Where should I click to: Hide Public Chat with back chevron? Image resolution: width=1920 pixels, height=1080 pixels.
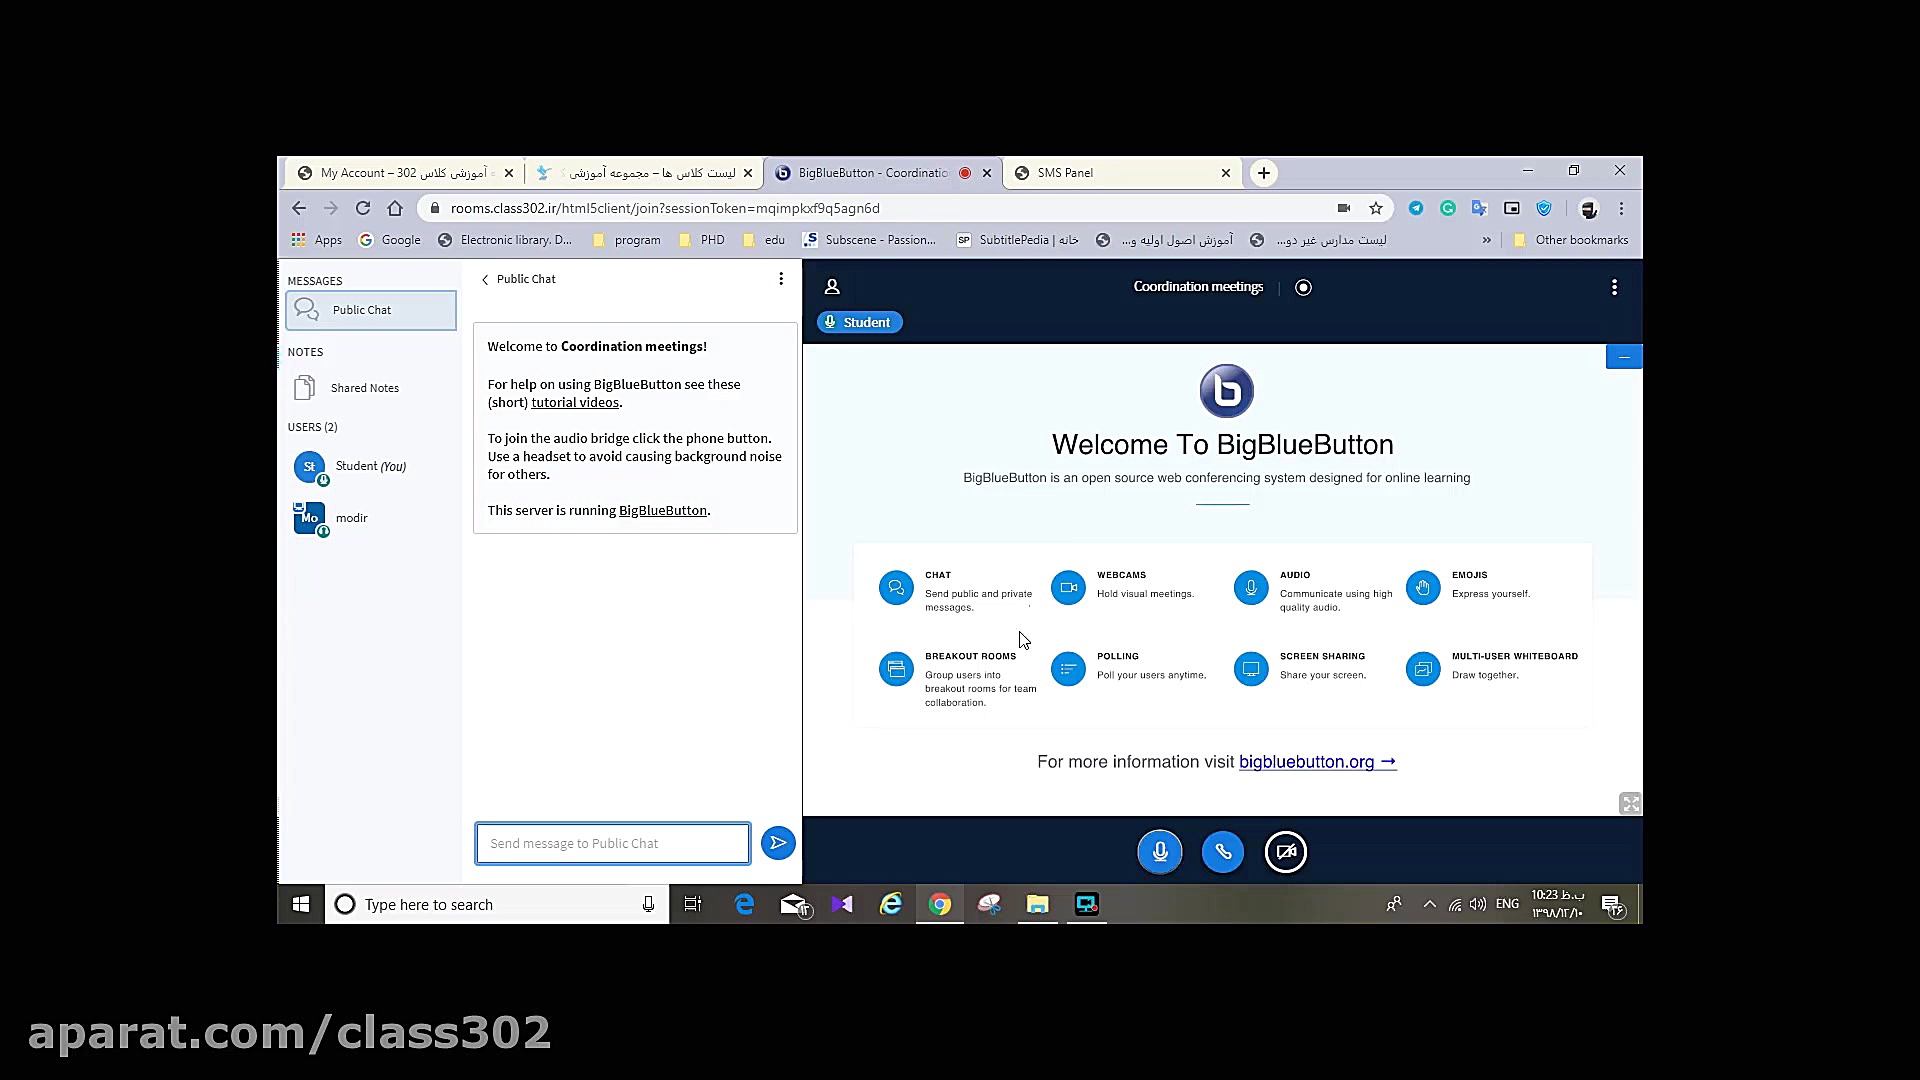(x=486, y=280)
